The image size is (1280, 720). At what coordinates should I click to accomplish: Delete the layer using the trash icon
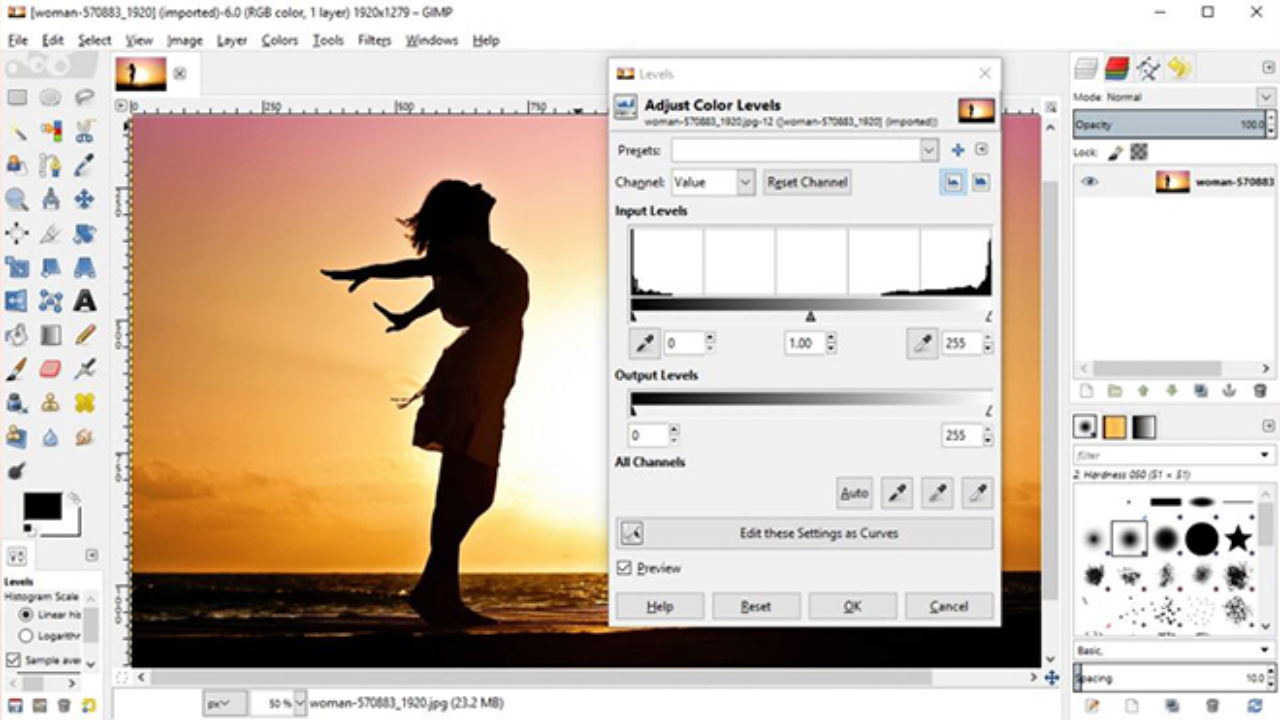[1260, 391]
